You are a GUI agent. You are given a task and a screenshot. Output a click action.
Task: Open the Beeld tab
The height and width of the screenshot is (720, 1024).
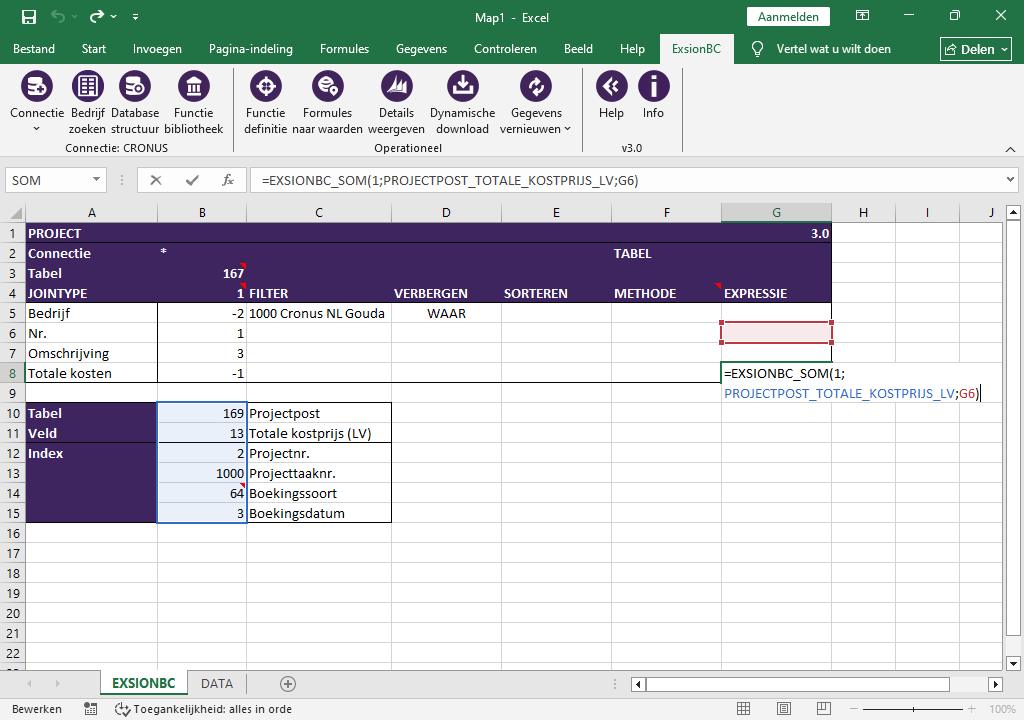(579, 49)
